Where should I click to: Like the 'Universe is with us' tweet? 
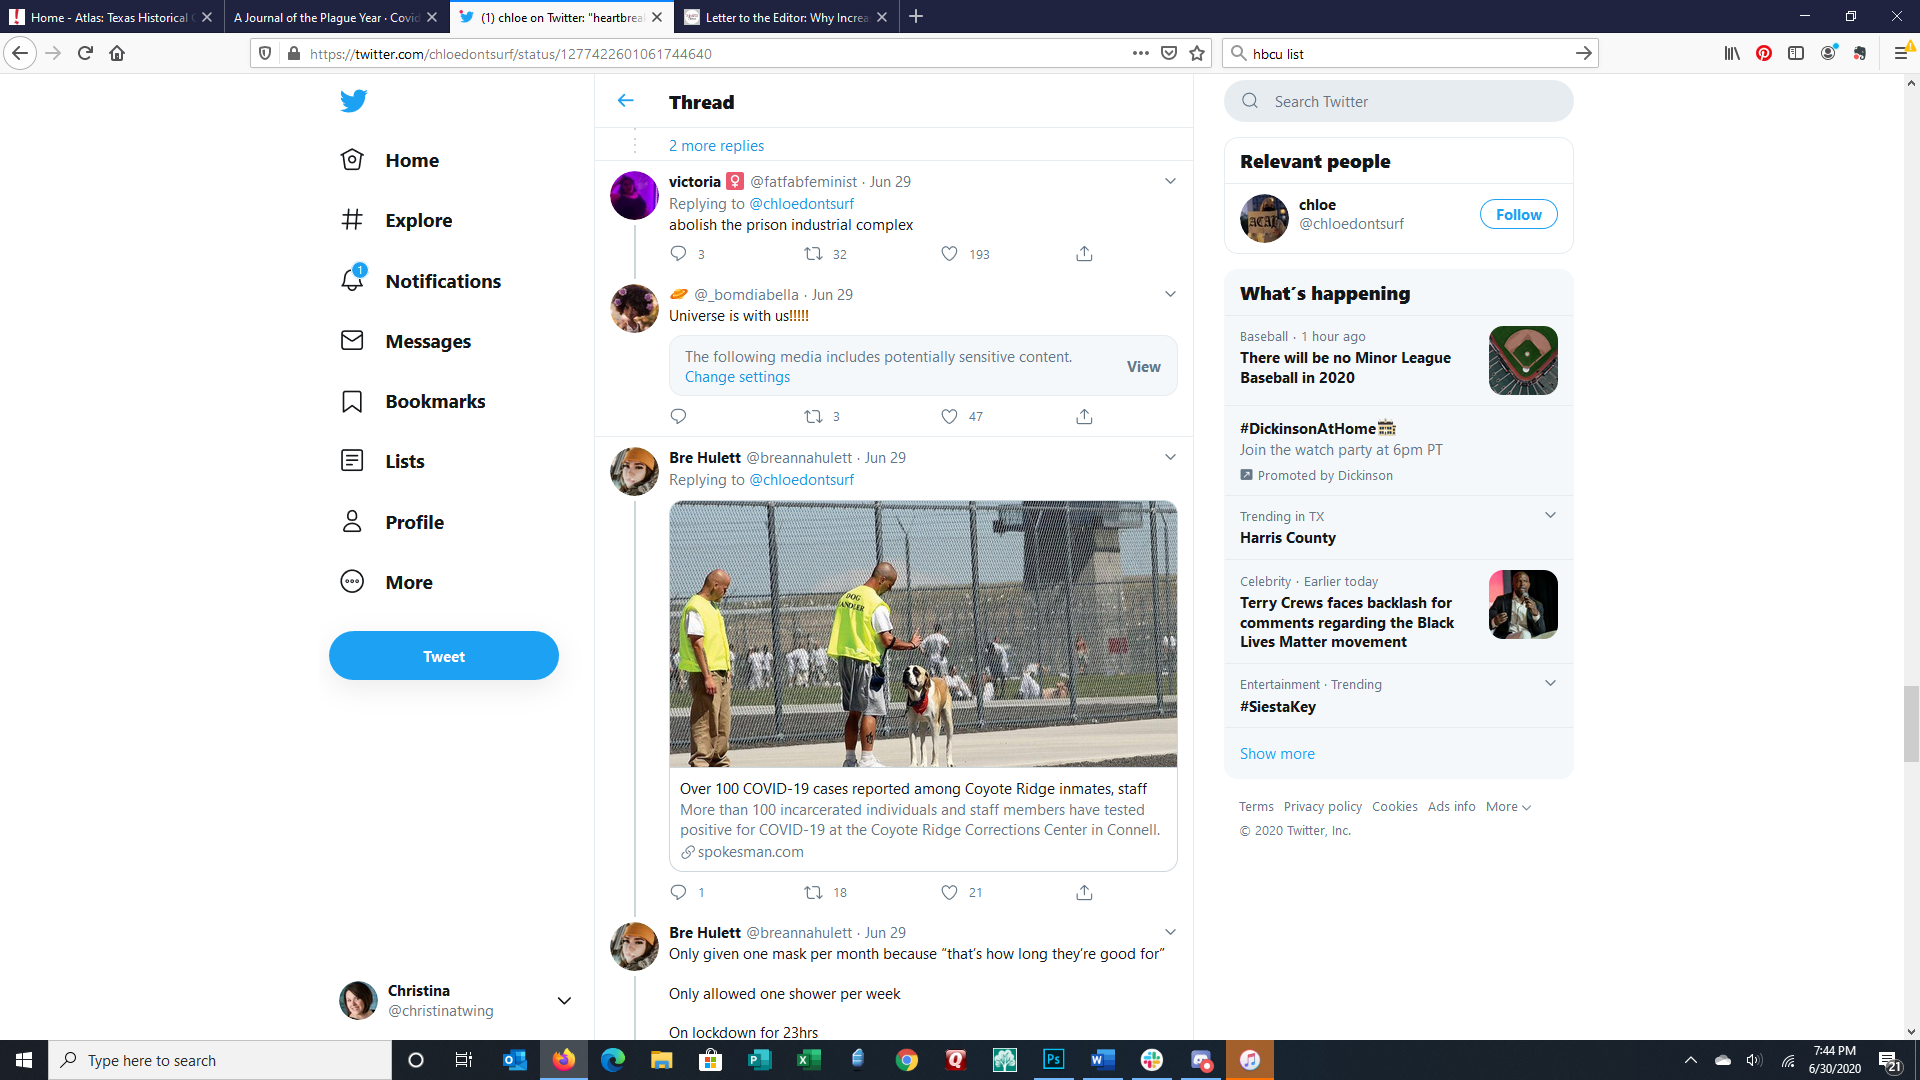coord(949,416)
